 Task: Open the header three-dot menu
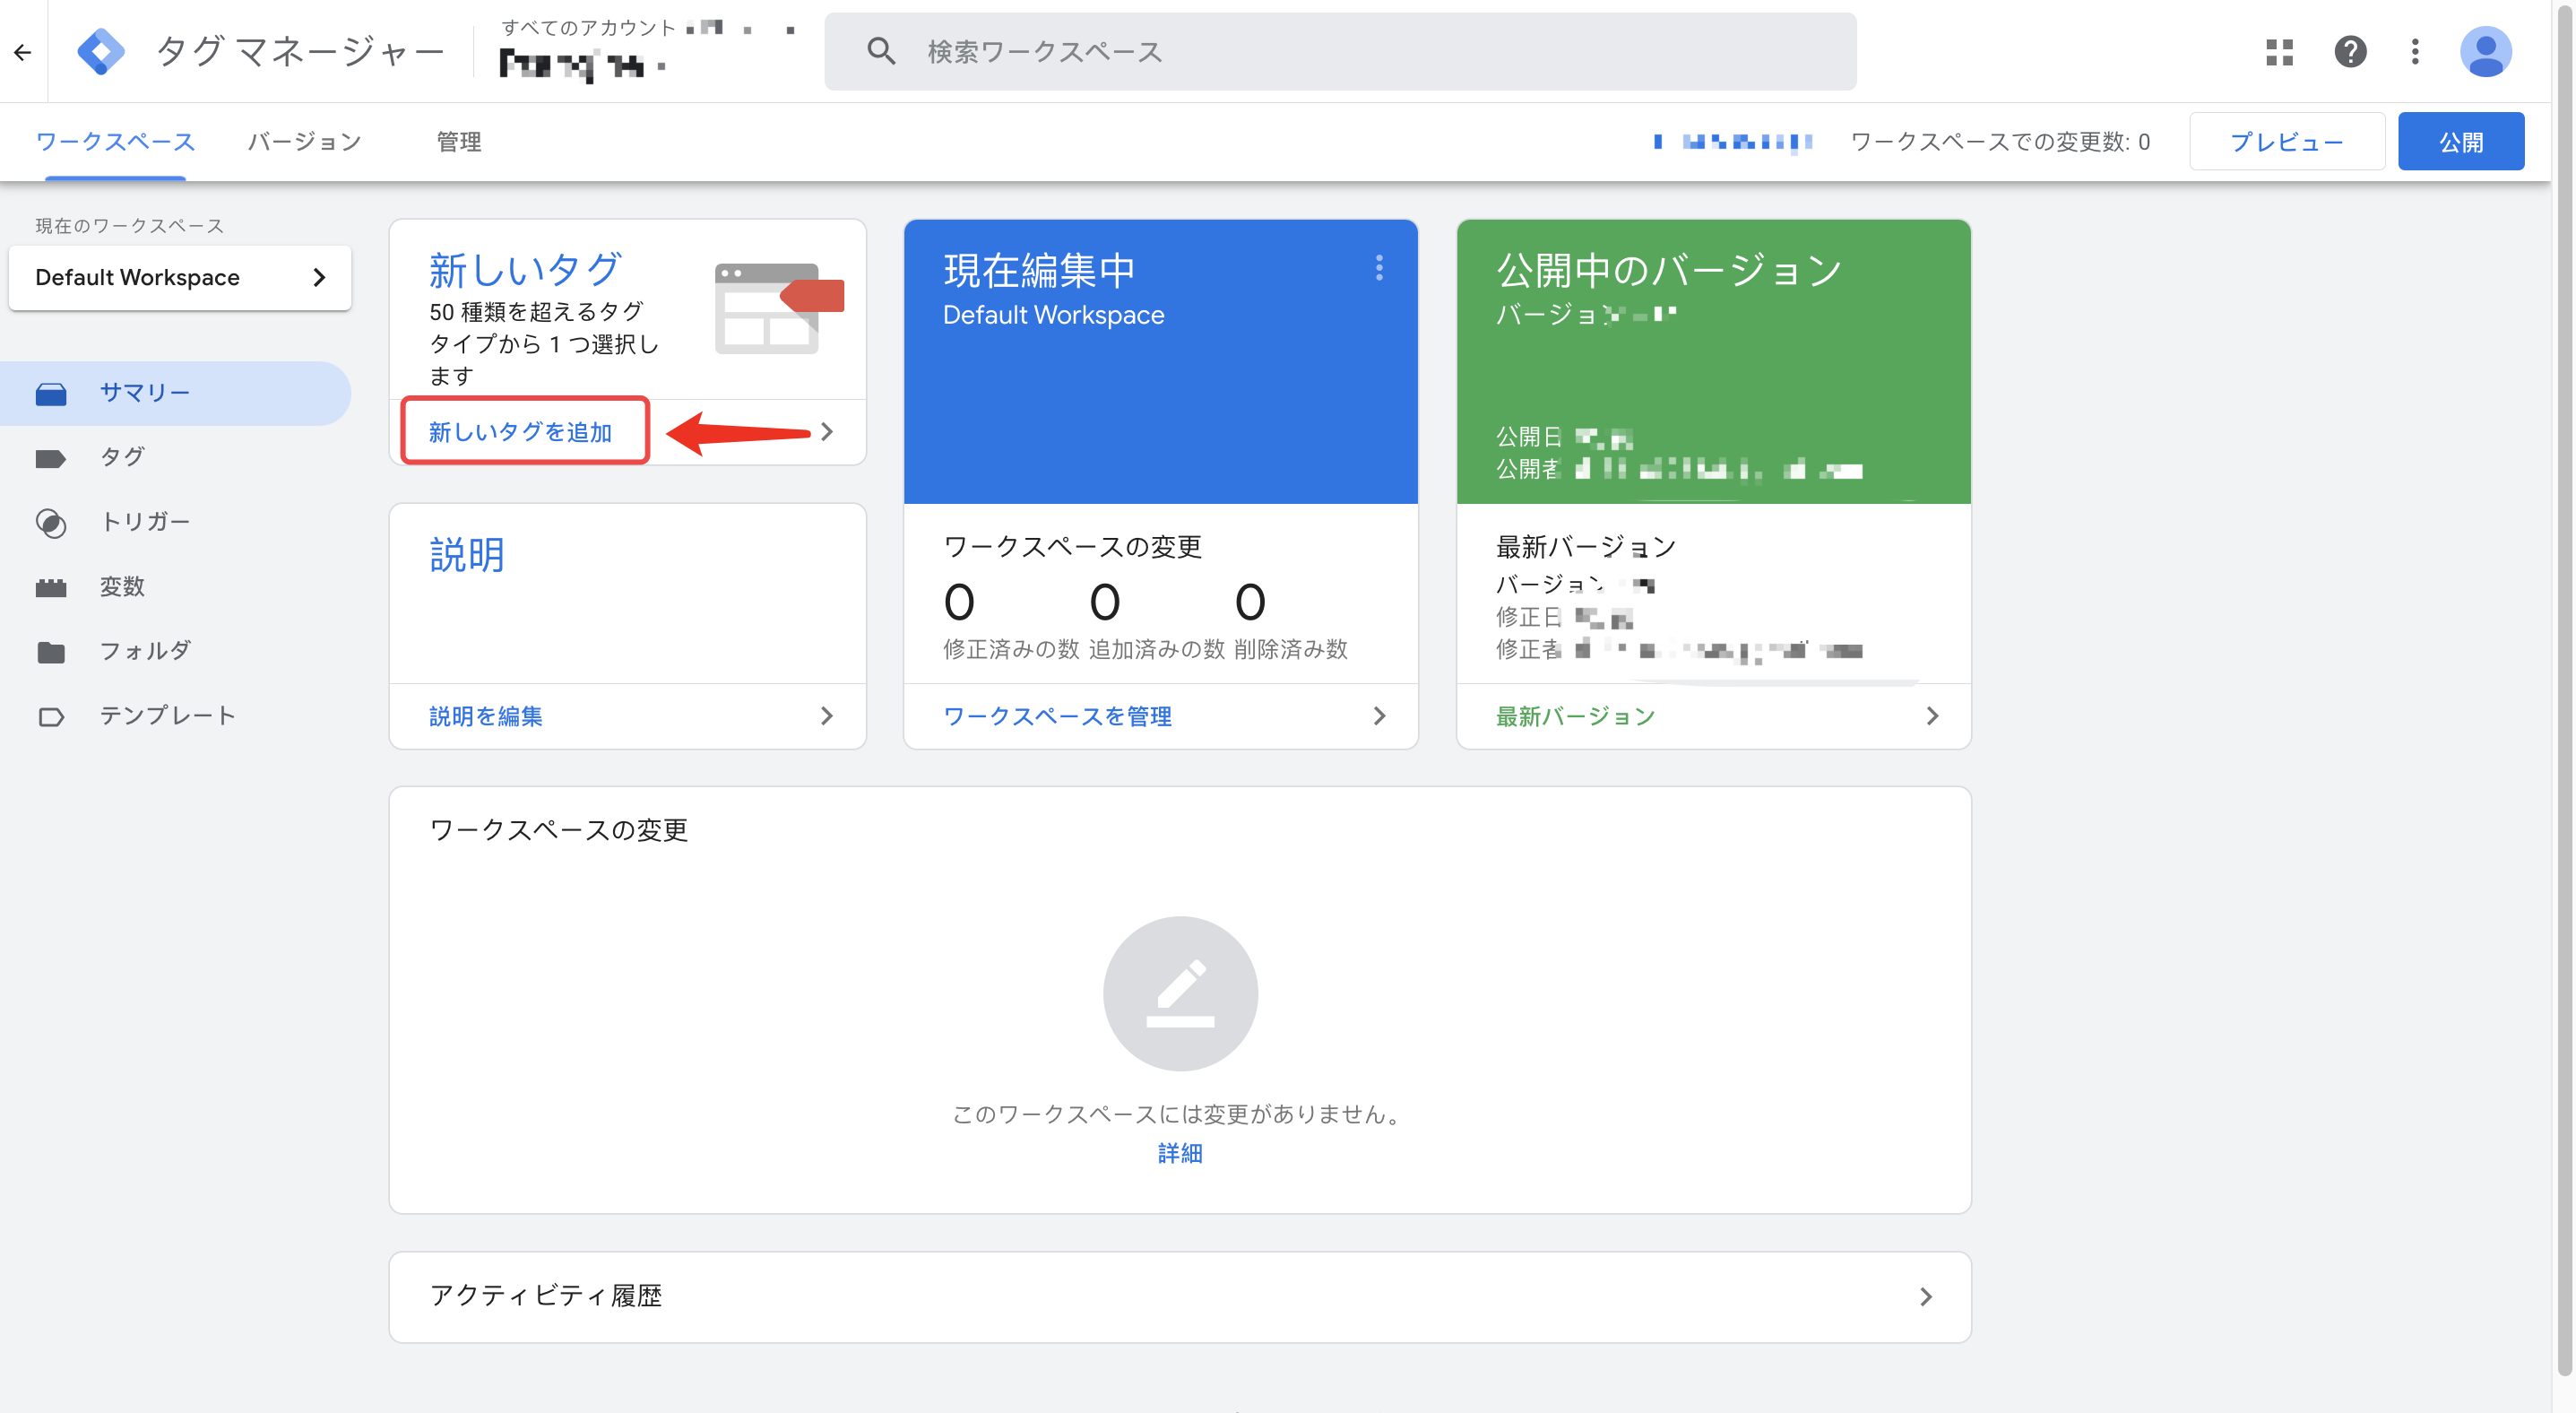2415,52
